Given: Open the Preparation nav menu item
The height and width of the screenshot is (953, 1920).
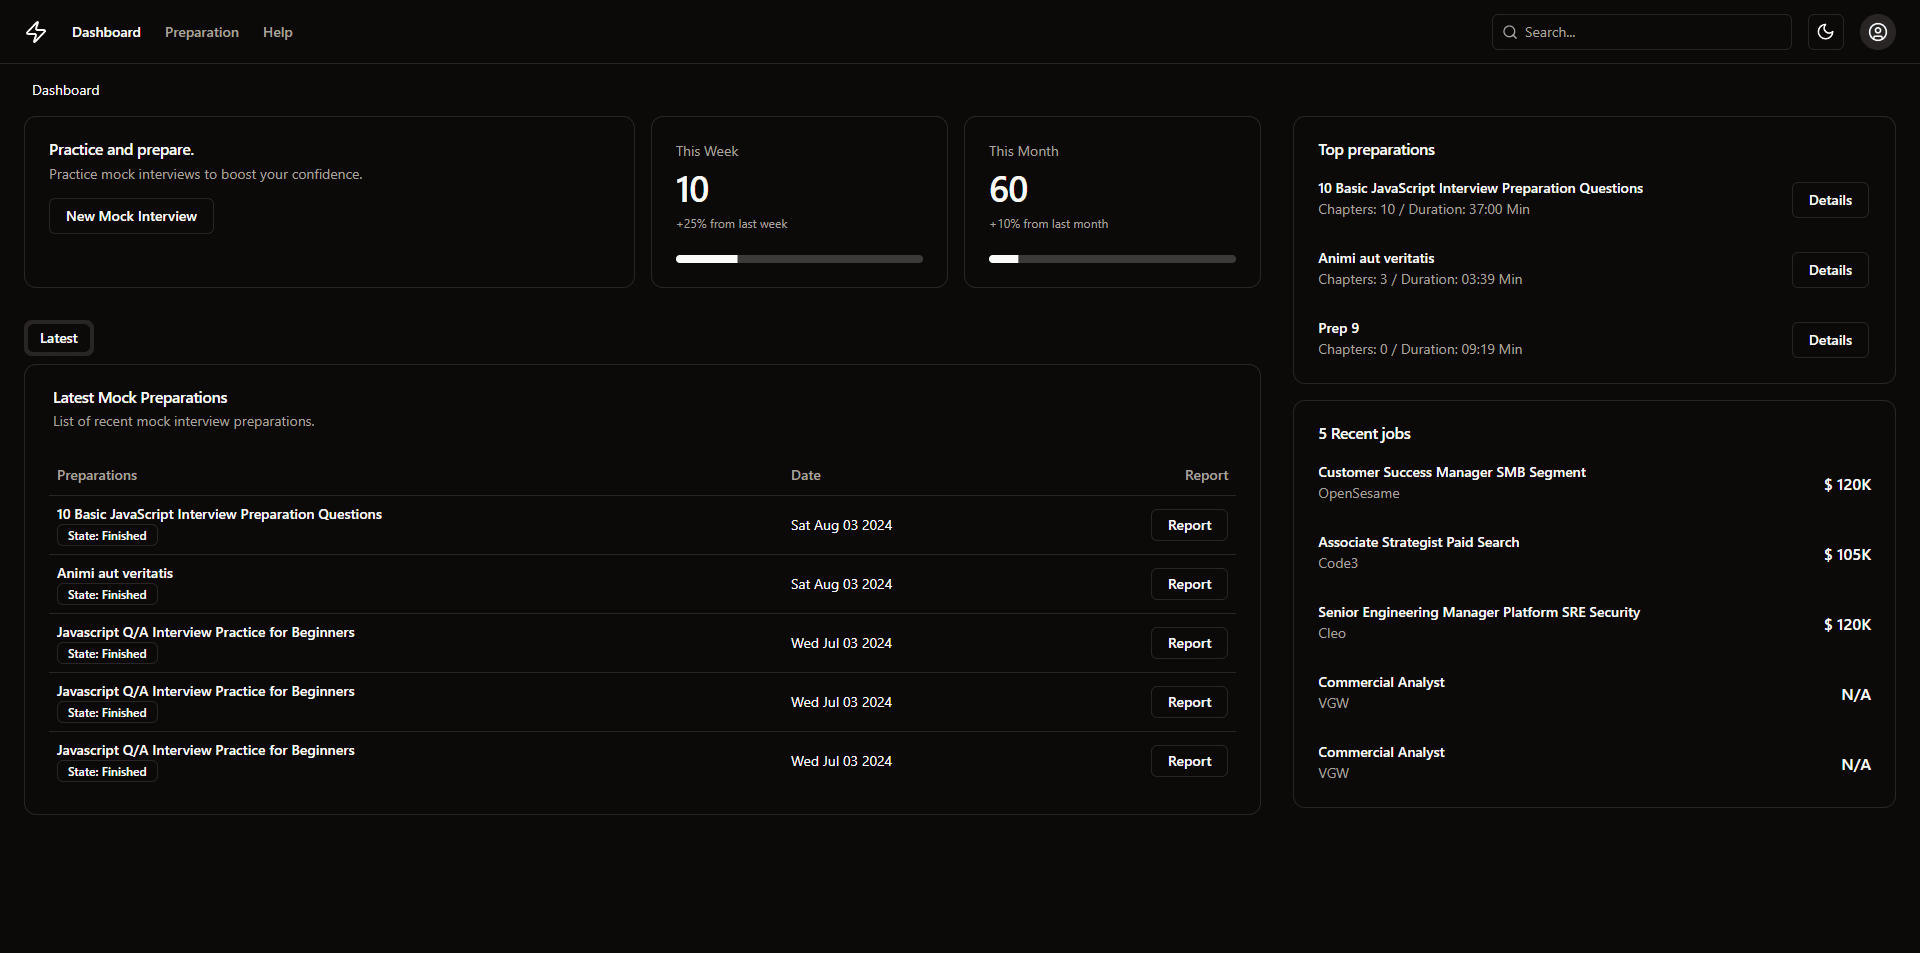Looking at the screenshot, I should point(201,32).
